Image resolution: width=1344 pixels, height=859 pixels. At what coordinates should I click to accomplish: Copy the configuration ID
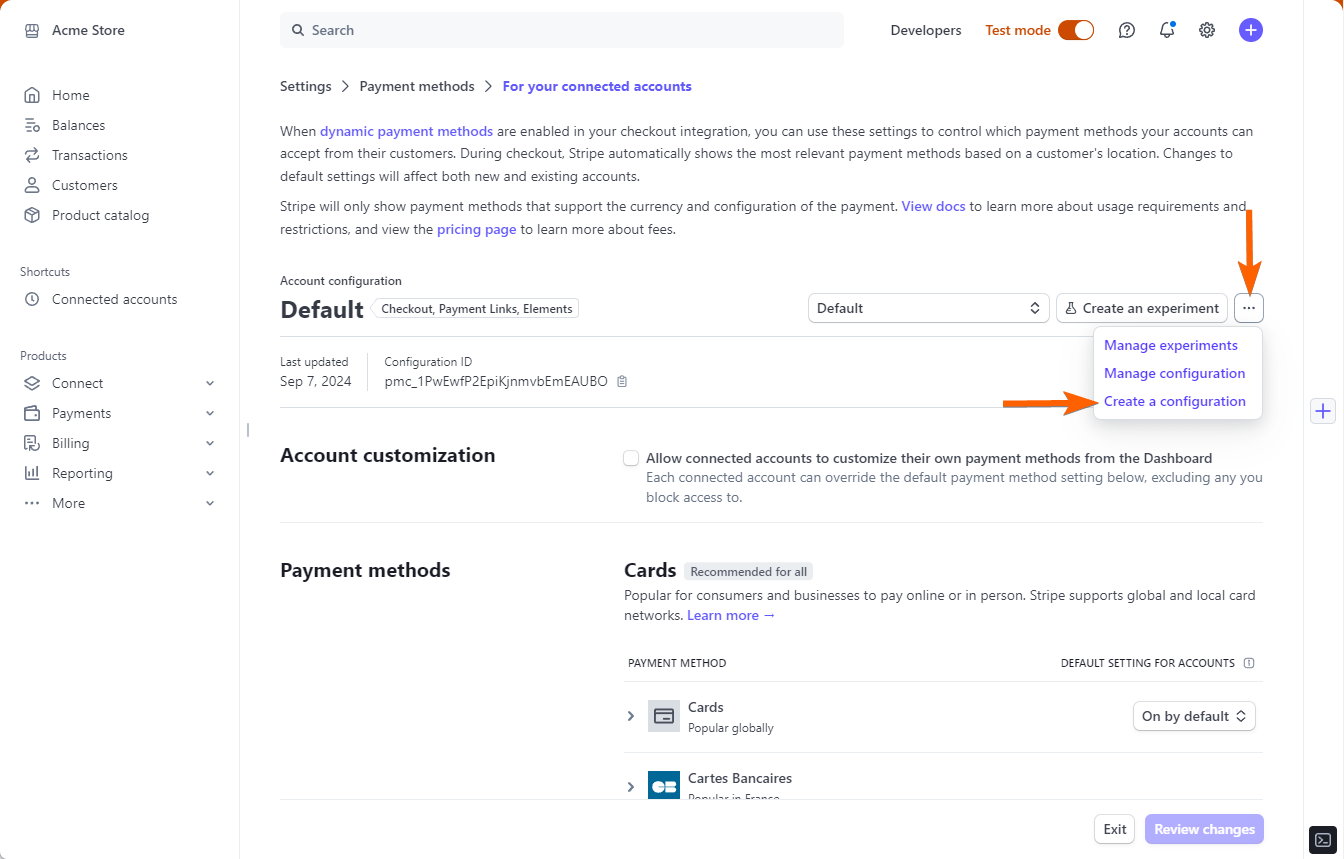tap(622, 381)
